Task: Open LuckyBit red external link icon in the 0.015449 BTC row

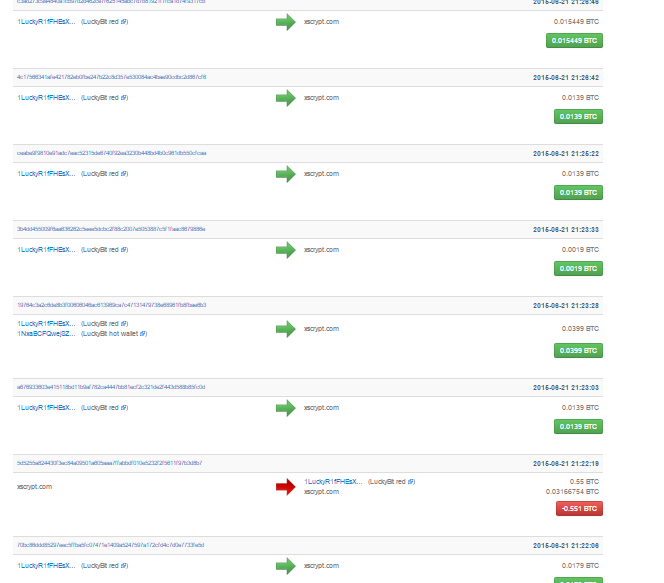Action: point(124,22)
